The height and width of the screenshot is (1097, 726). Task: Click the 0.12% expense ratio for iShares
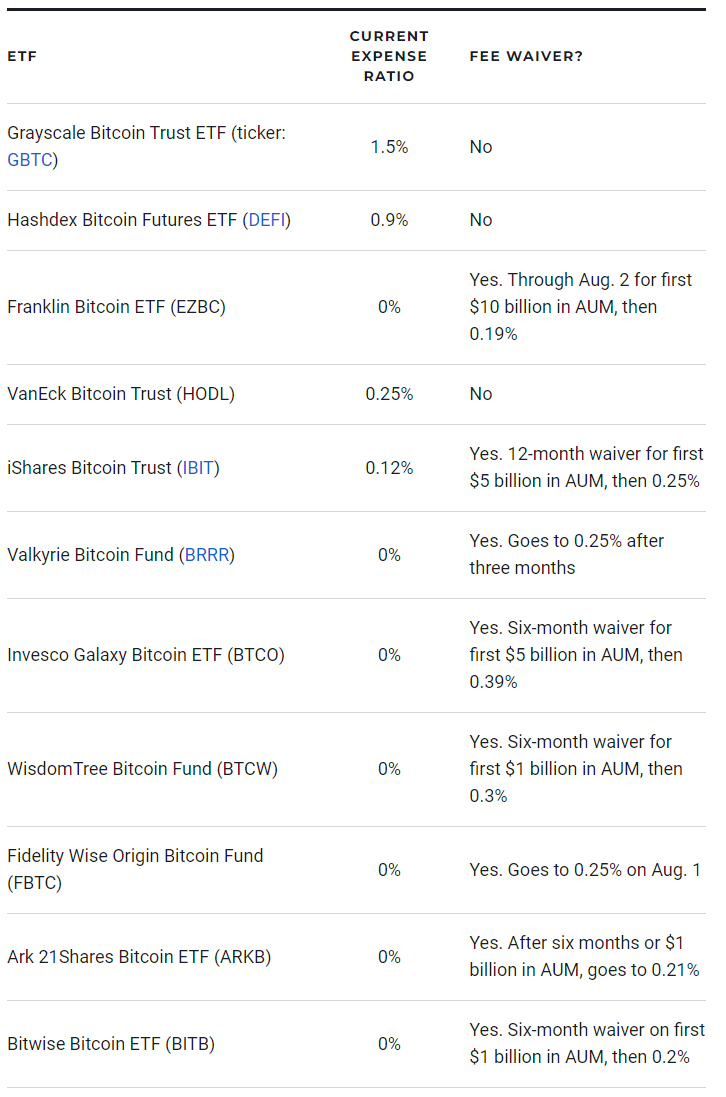click(389, 468)
